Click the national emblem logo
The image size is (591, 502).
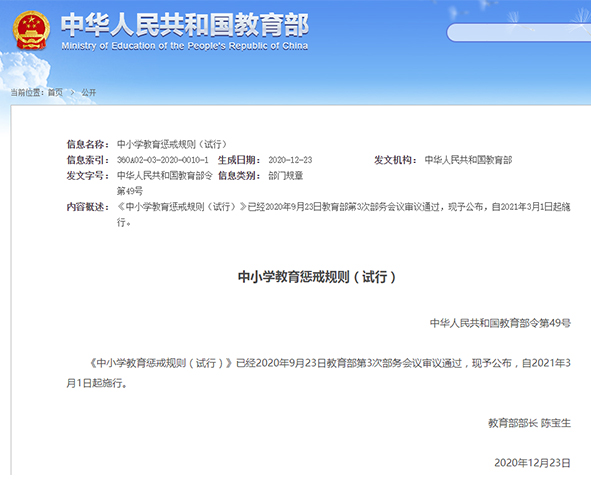click(31, 30)
